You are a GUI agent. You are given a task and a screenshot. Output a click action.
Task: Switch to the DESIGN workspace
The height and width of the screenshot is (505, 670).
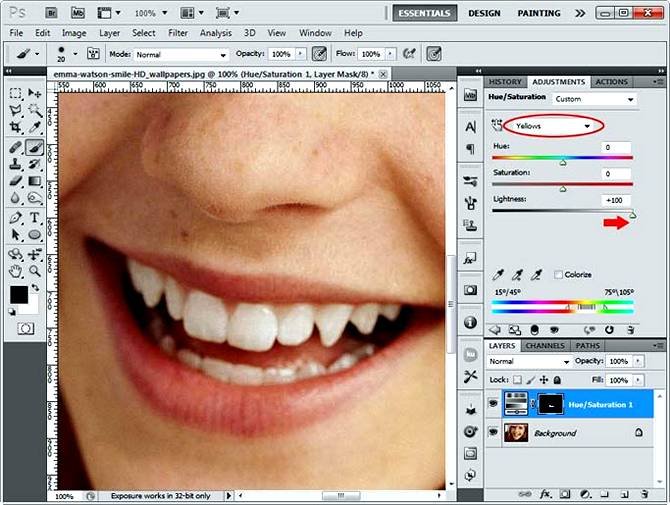point(484,14)
